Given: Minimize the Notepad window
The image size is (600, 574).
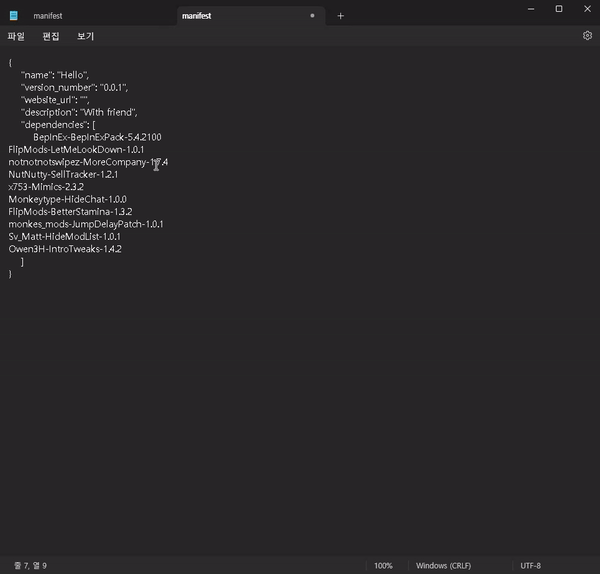Looking at the screenshot, I should pos(531,9).
